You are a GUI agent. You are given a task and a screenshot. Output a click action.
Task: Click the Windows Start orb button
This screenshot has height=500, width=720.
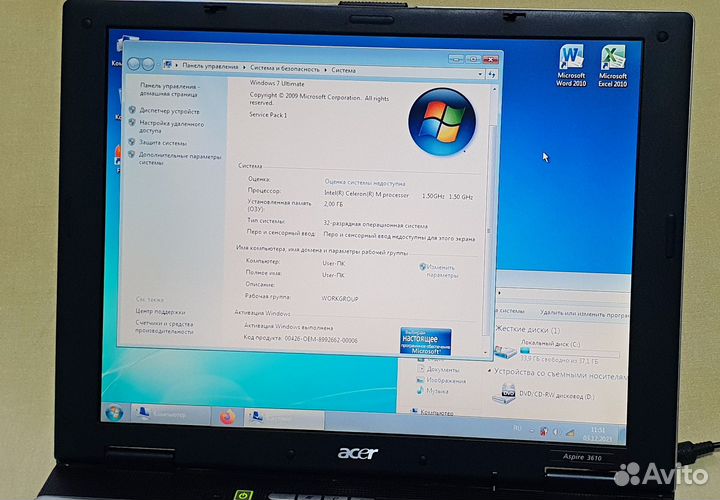(113, 413)
